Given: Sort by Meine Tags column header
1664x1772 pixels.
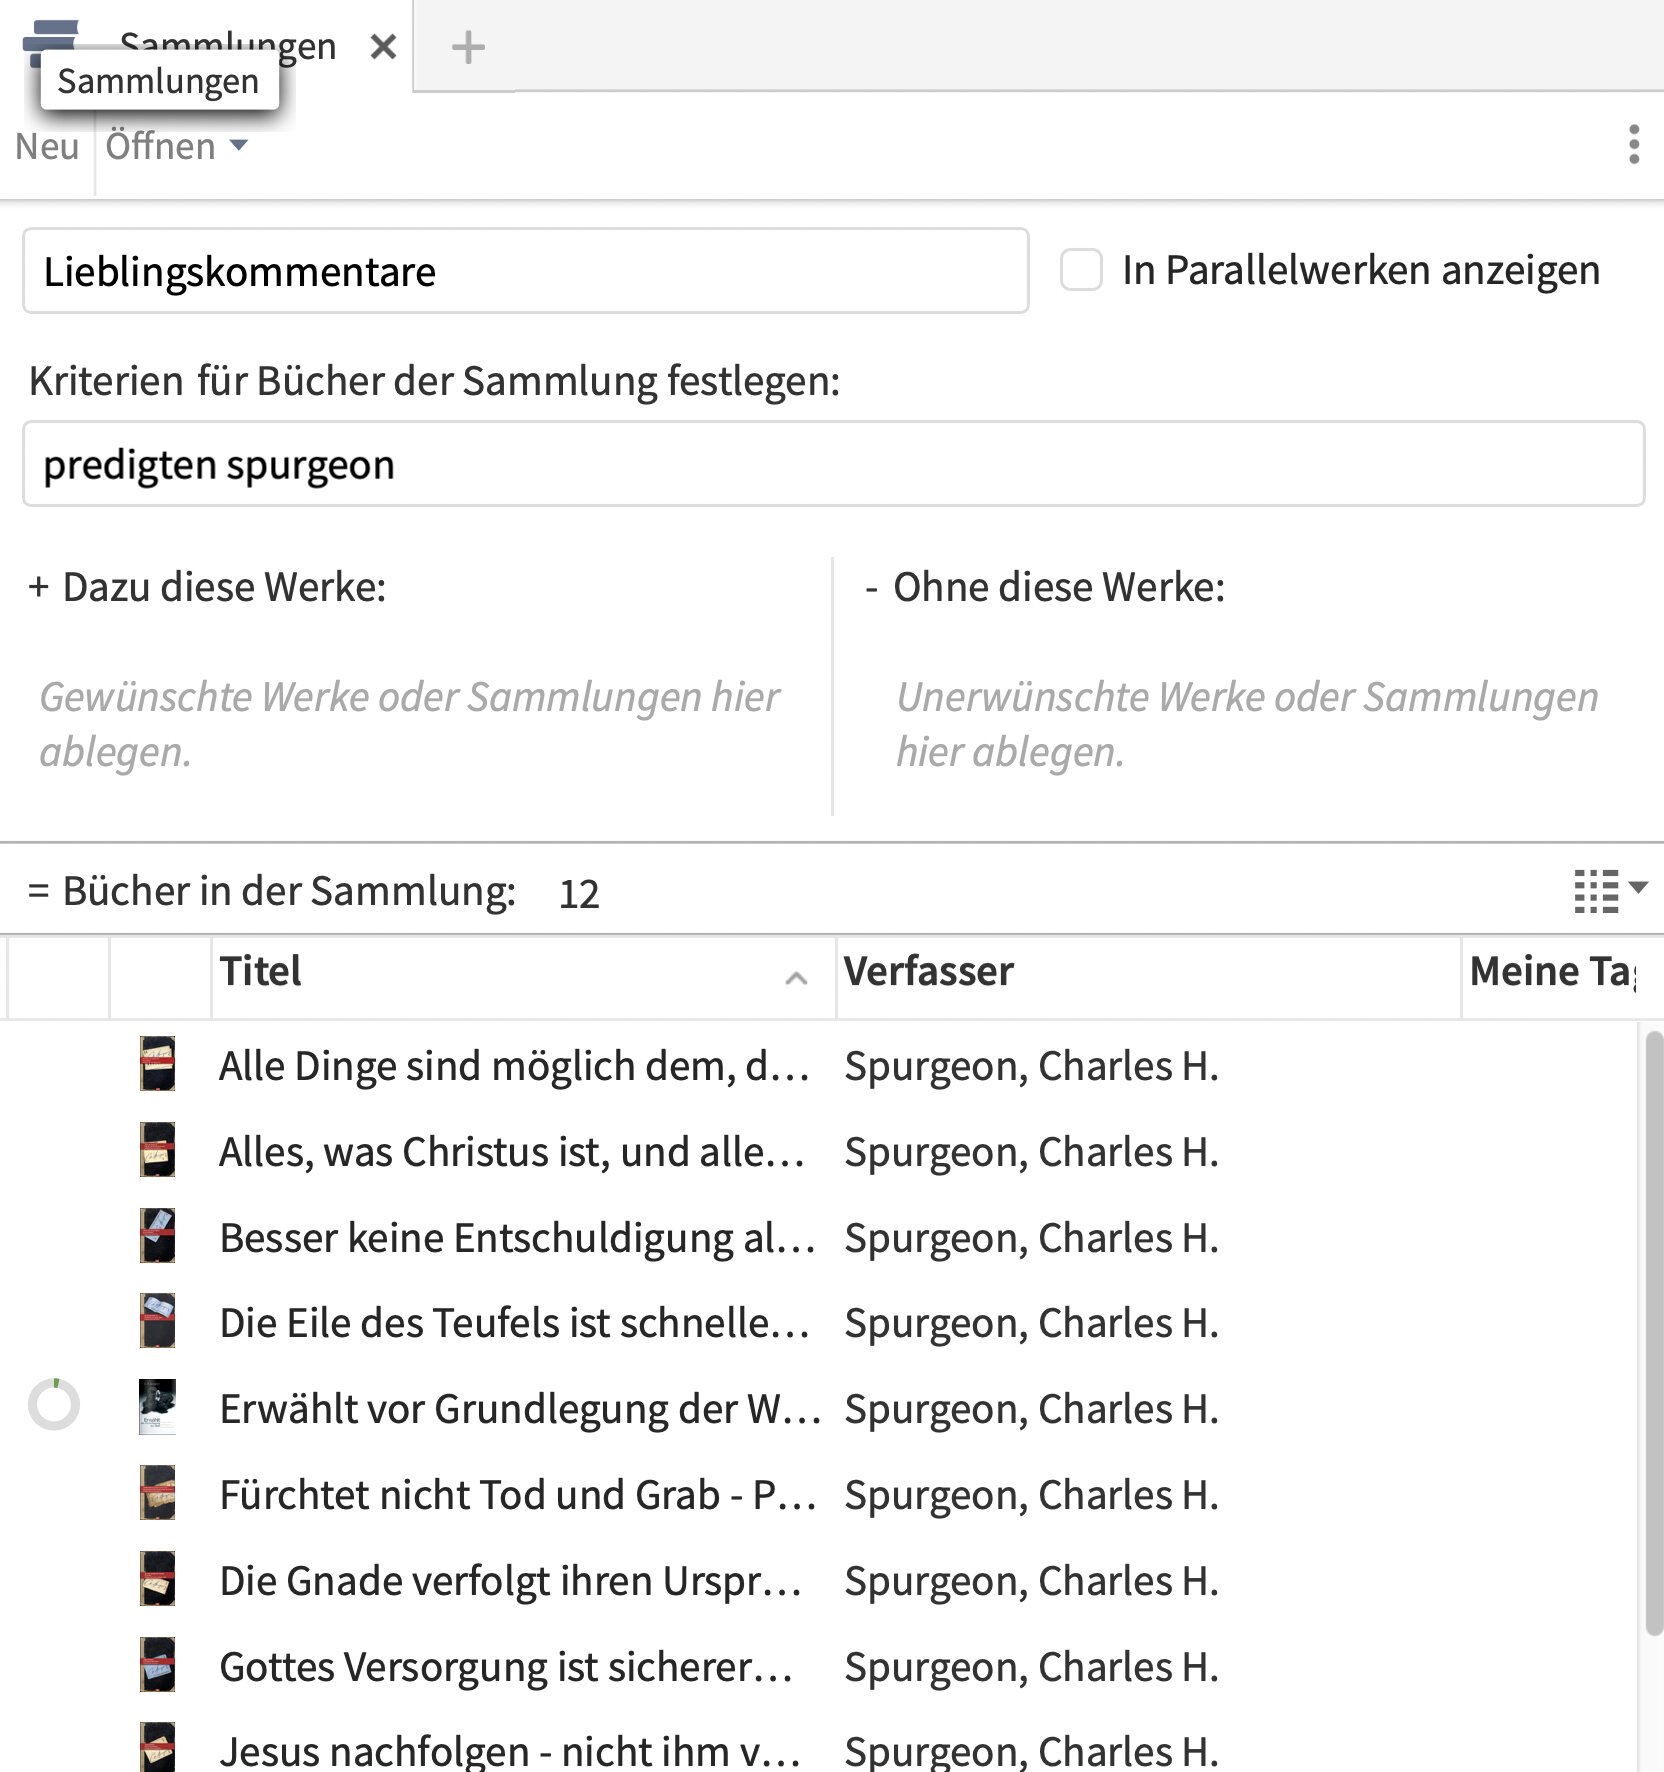Looking at the screenshot, I should 1551,972.
